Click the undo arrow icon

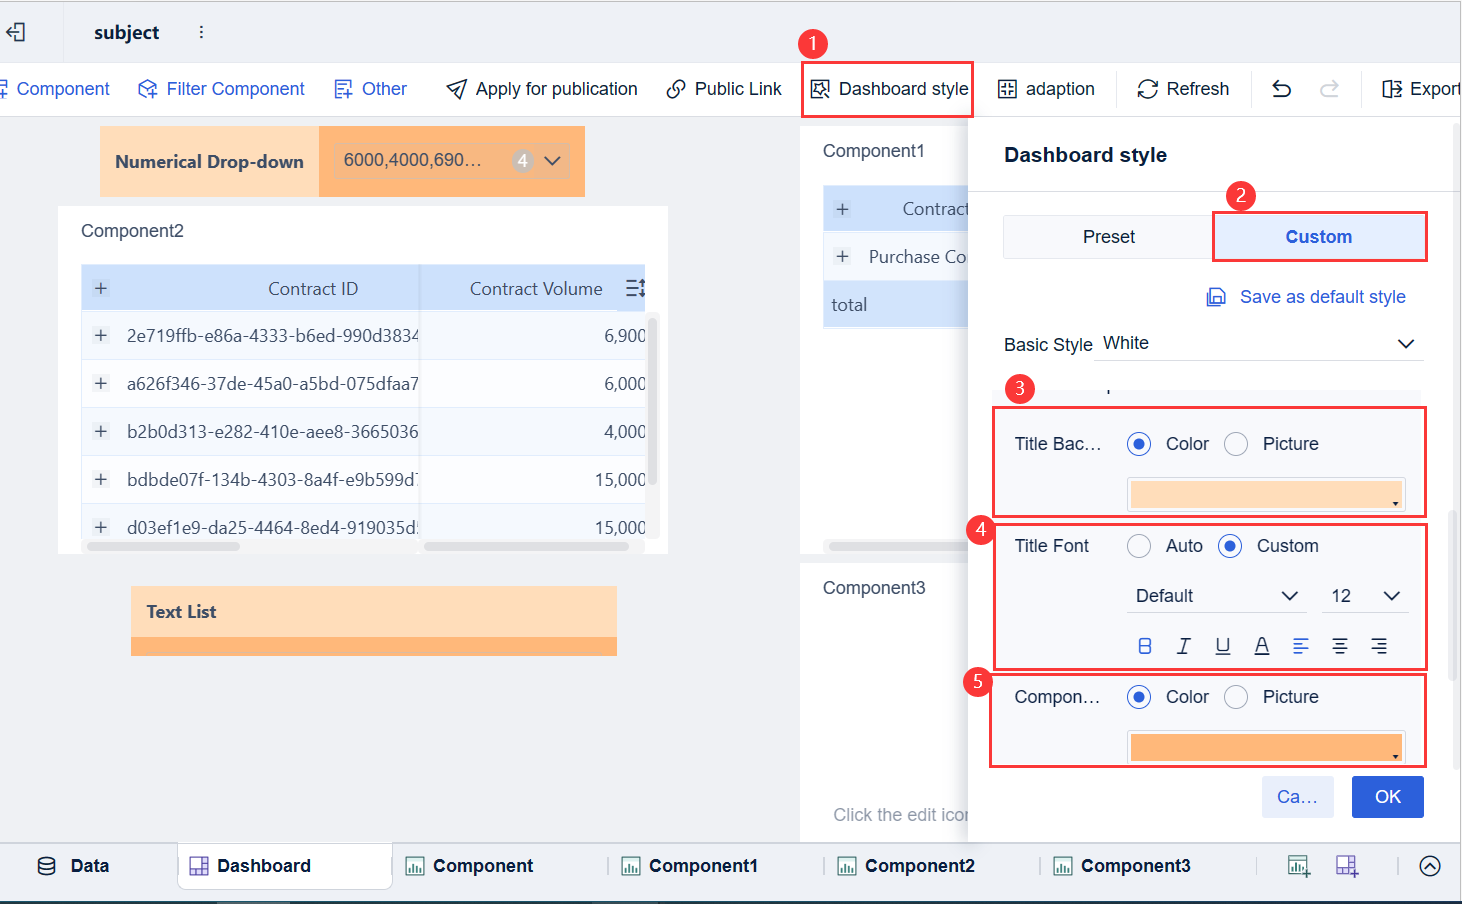pos(1281,89)
